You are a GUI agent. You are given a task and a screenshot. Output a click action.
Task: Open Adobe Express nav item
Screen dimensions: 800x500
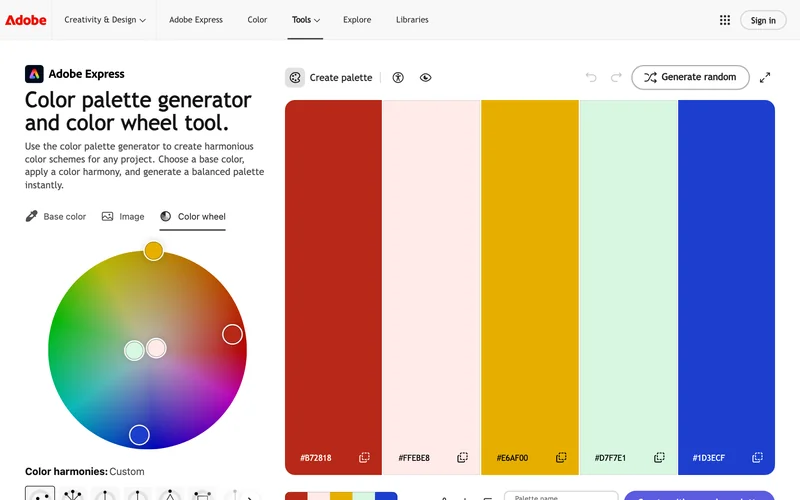coord(196,20)
